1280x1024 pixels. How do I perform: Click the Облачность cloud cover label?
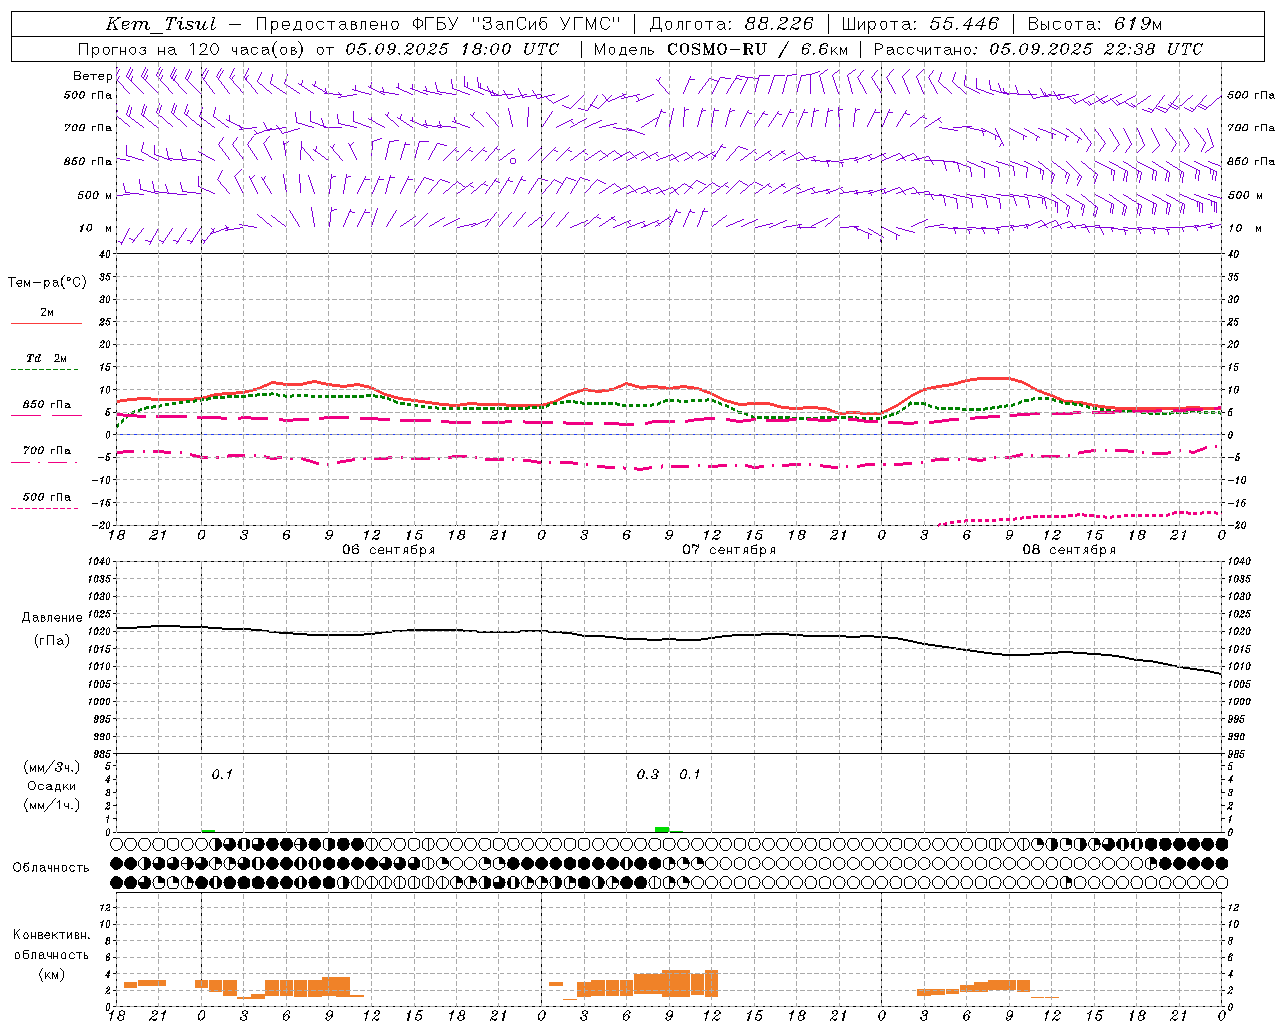[51, 867]
